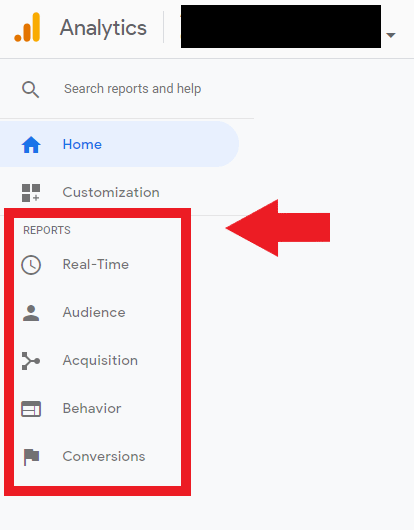This screenshot has height=530, width=414.
Task: Expand the Acquisition reports section
Action: (x=100, y=361)
